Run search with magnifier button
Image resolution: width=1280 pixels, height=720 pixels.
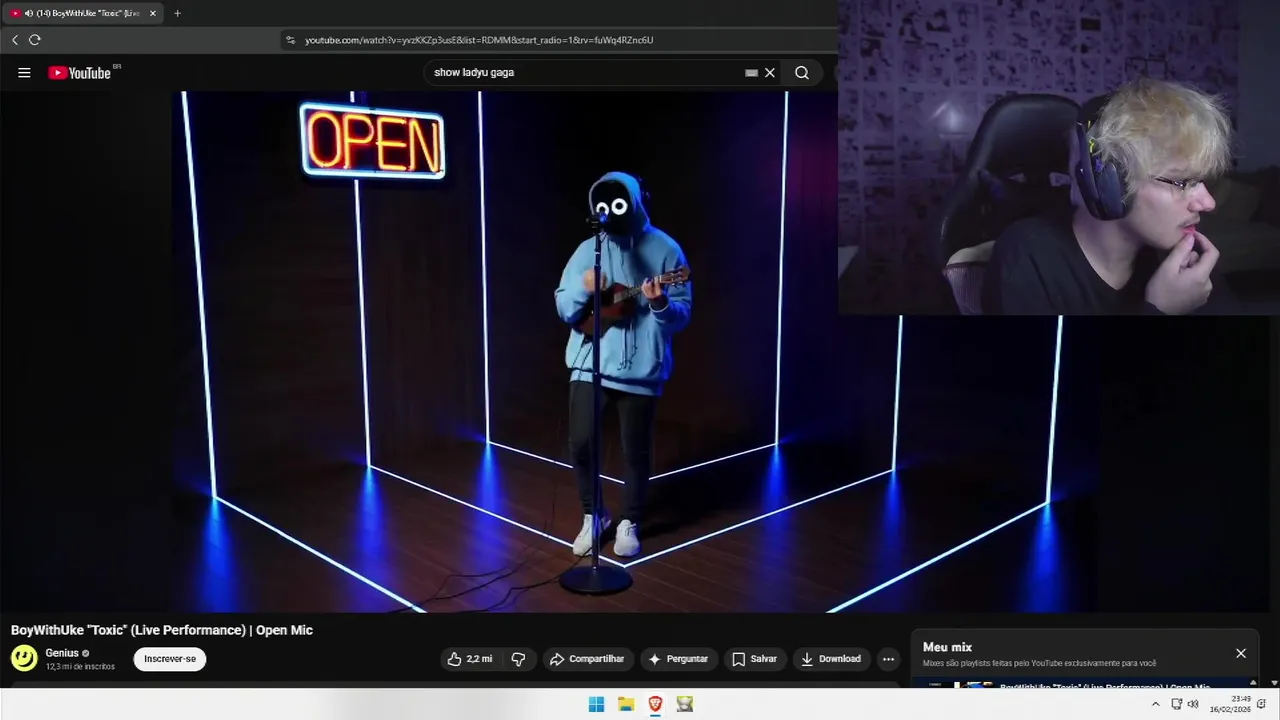coord(802,73)
